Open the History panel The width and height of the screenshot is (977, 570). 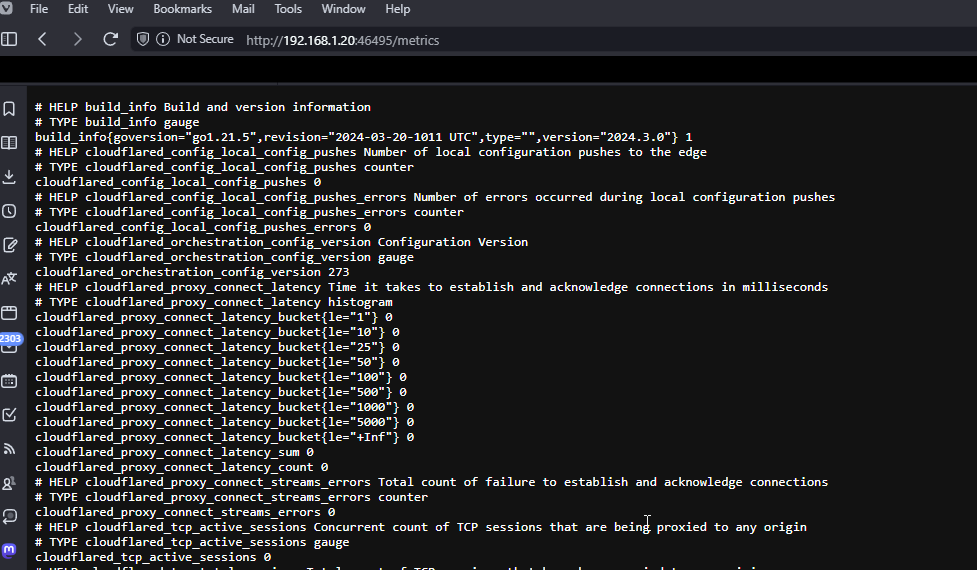9,211
